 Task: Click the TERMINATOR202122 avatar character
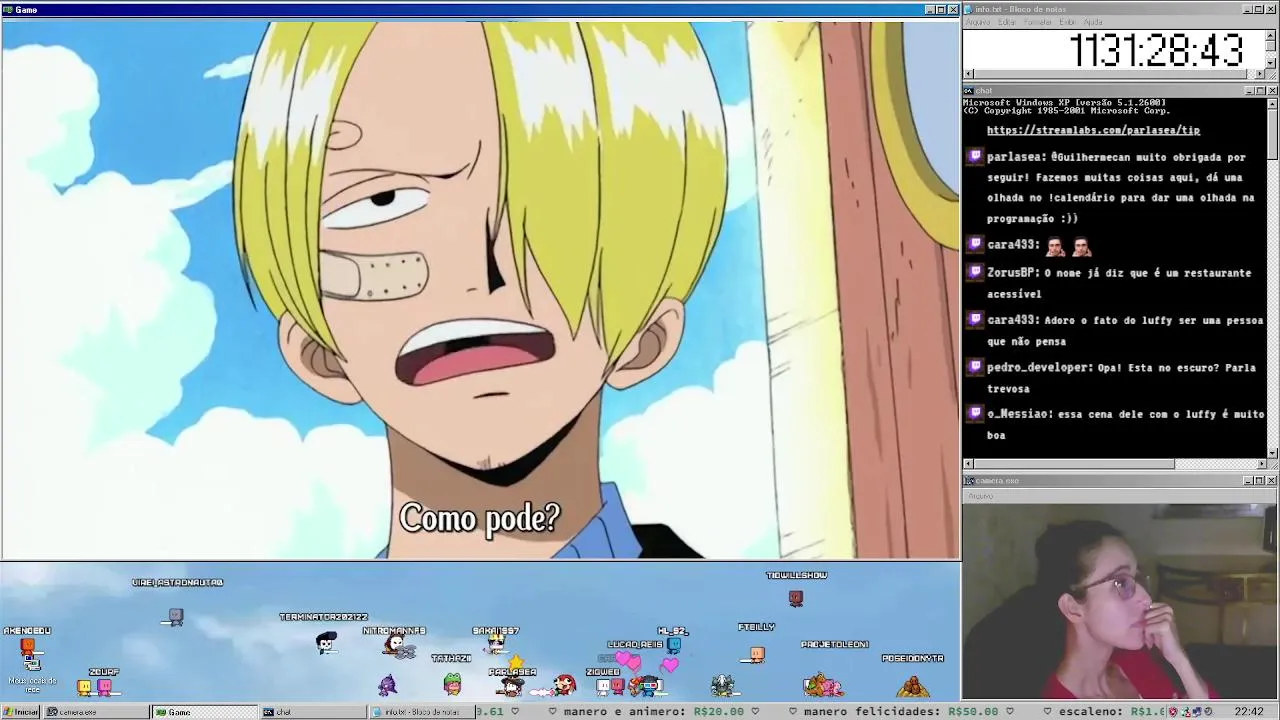[326, 642]
